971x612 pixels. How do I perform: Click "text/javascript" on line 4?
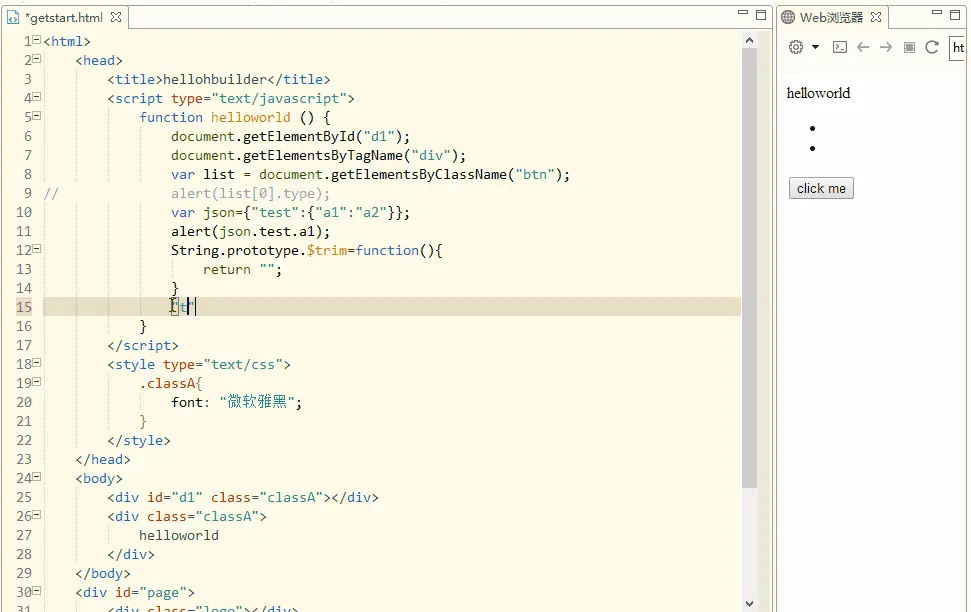click(x=279, y=98)
